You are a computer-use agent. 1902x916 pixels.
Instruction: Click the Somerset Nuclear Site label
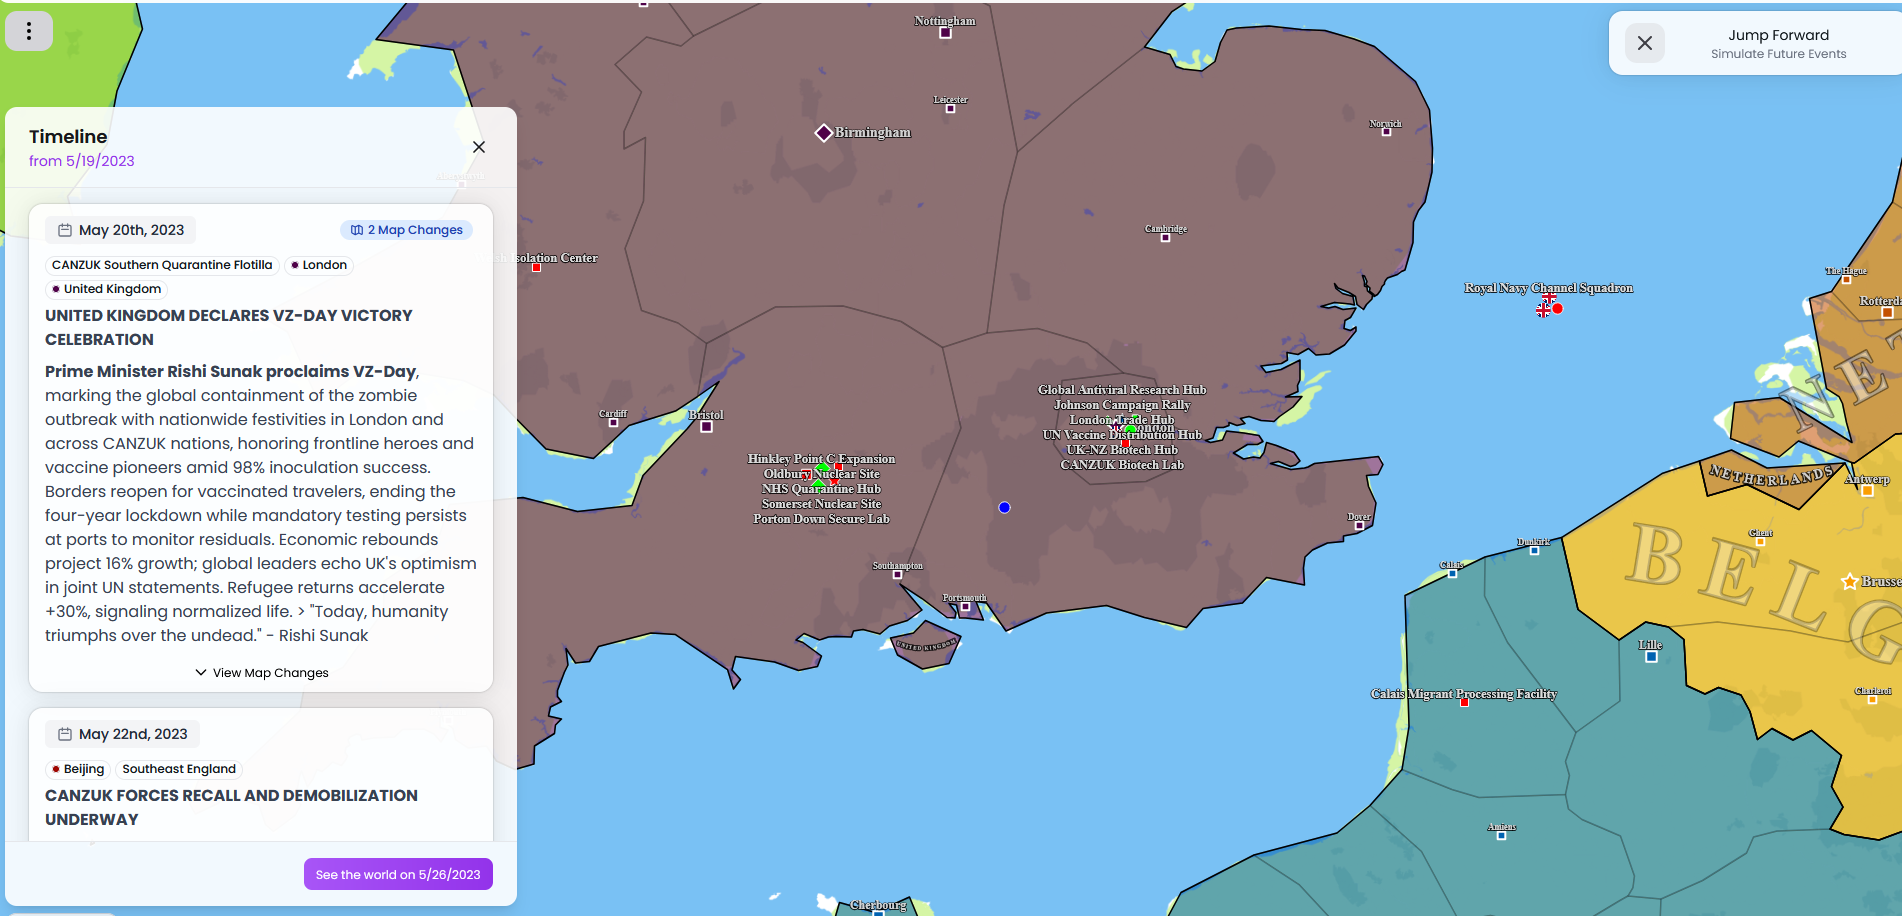[x=821, y=504]
